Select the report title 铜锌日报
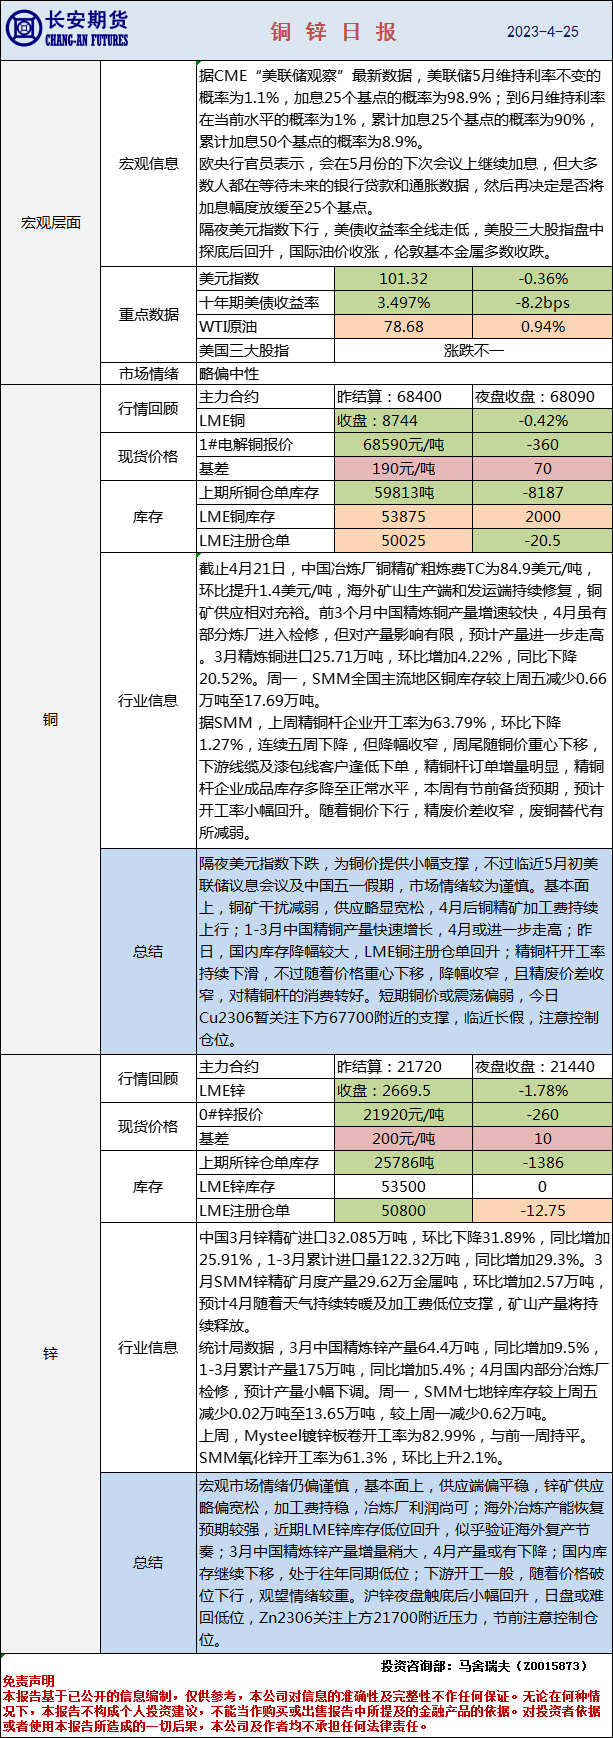613x1738 pixels. 334,31
